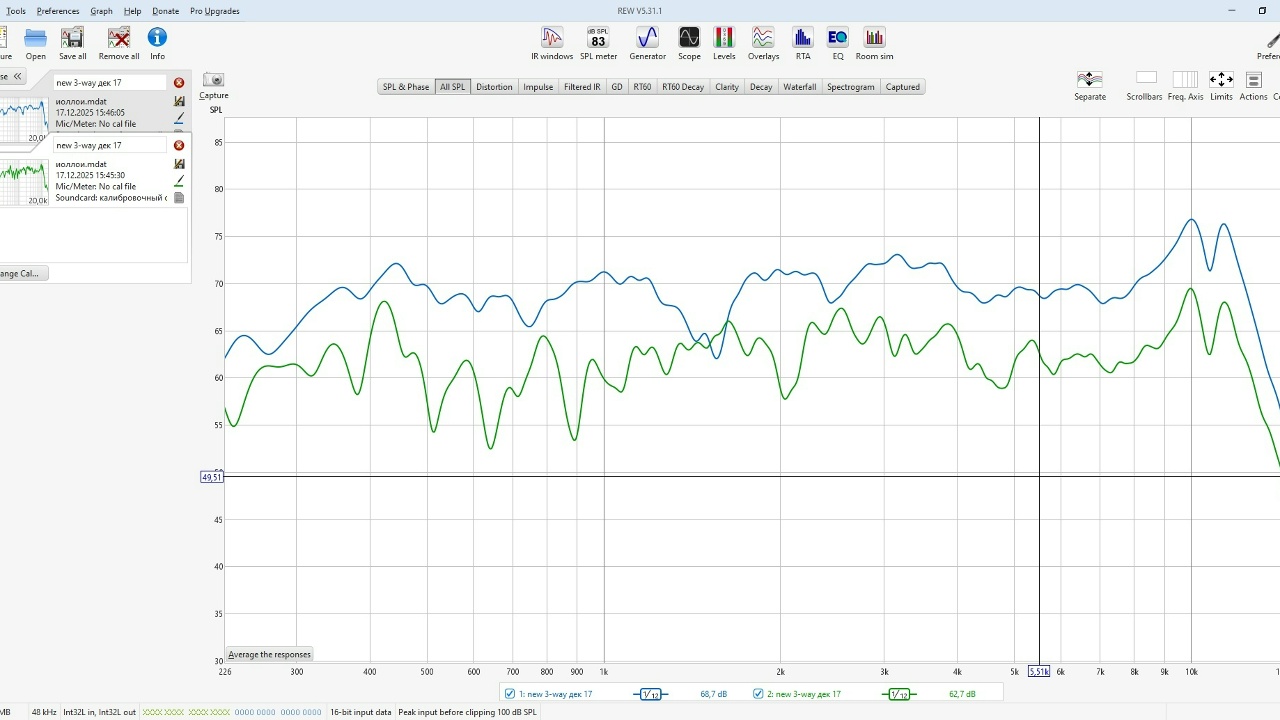Click the 62,7 dB readout
1280x720 pixels.
coord(962,694)
